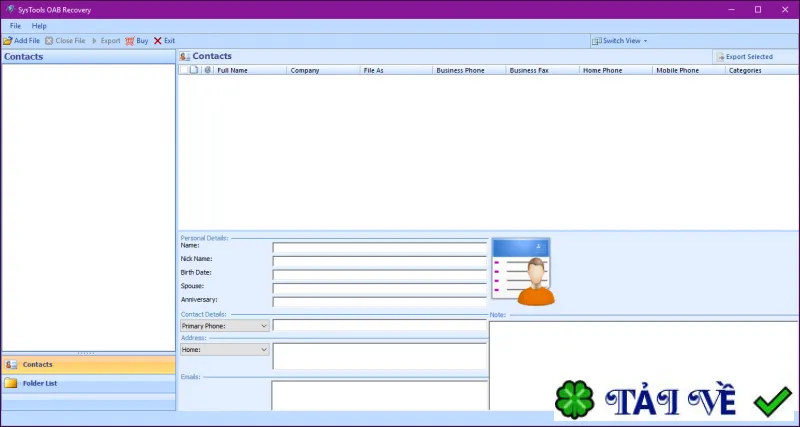Viewport: 800px width, 427px height.
Task: Click the Buy shopping cart icon
Action: coord(130,41)
